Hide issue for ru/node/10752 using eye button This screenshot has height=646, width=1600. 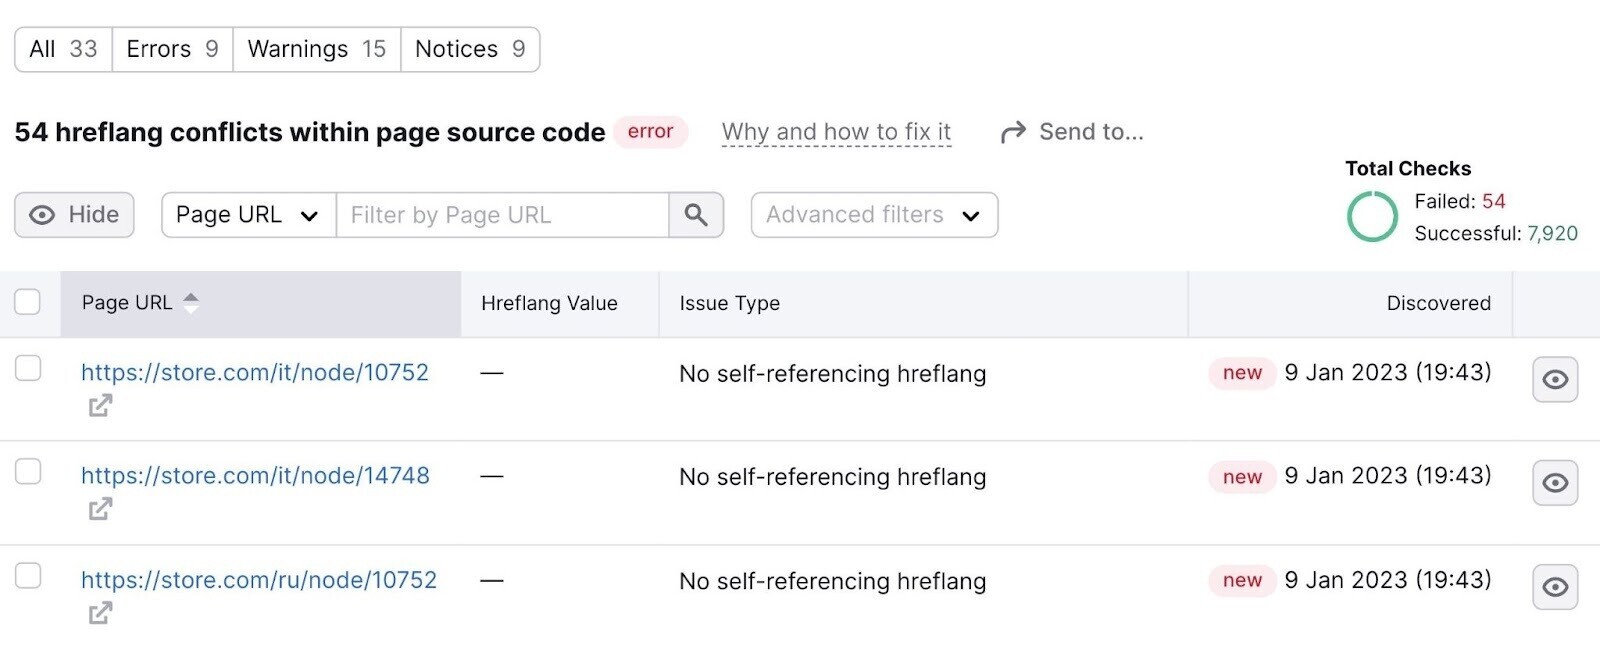tap(1555, 587)
